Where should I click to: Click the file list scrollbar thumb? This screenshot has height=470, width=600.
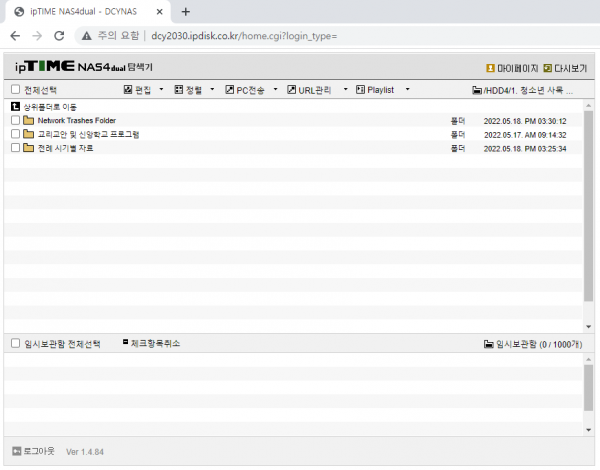pos(588,206)
